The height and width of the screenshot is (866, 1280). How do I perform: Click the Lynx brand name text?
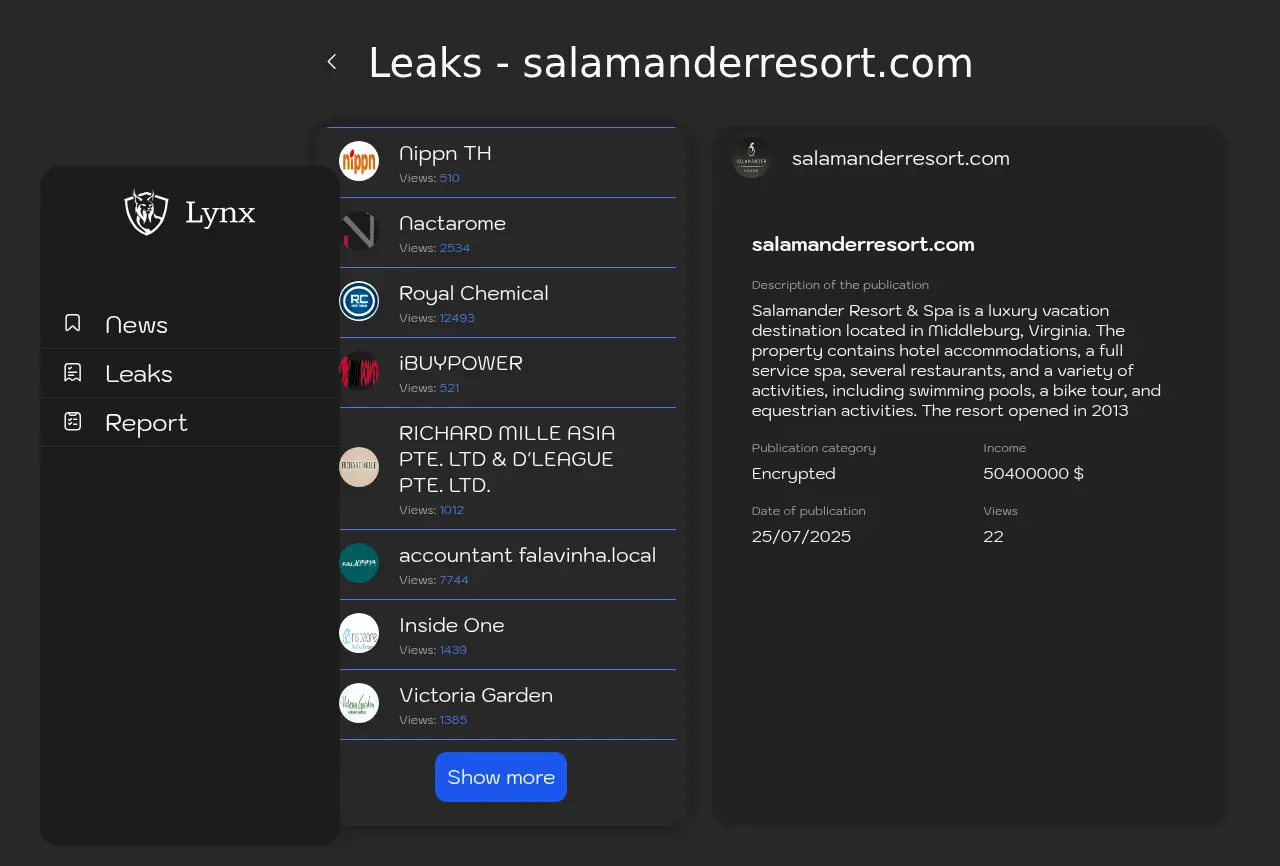coord(220,213)
